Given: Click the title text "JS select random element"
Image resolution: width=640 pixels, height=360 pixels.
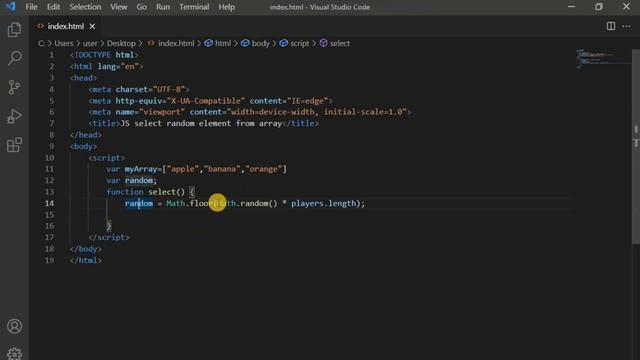Looking at the screenshot, I should pyautogui.click(x=176, y=123).
